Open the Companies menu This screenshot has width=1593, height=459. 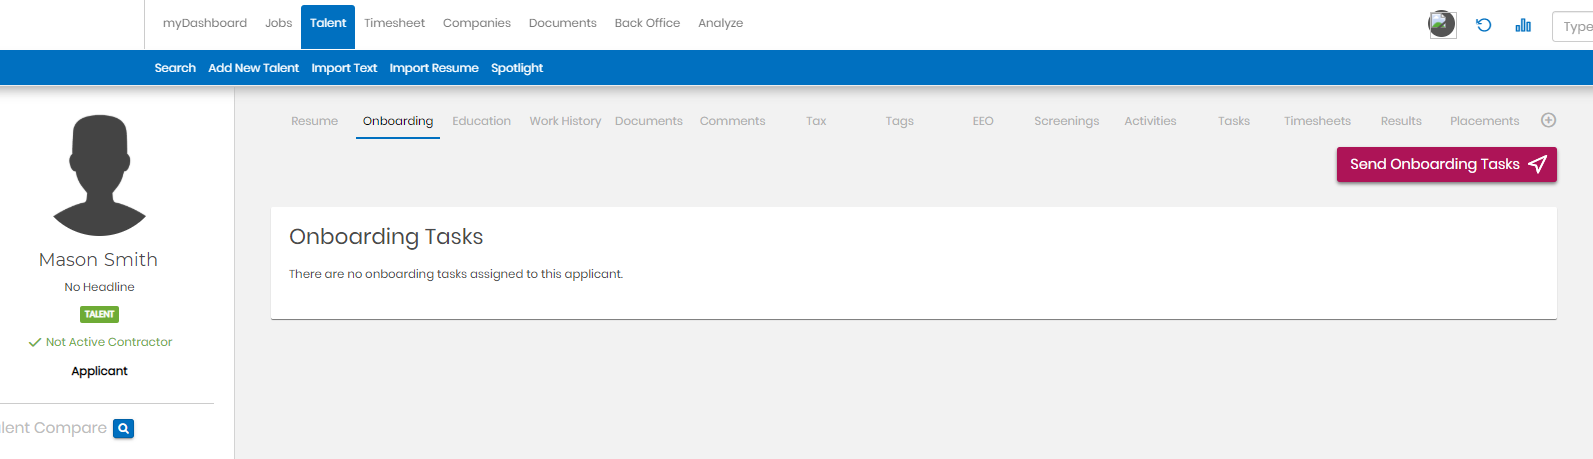[477, 23]
